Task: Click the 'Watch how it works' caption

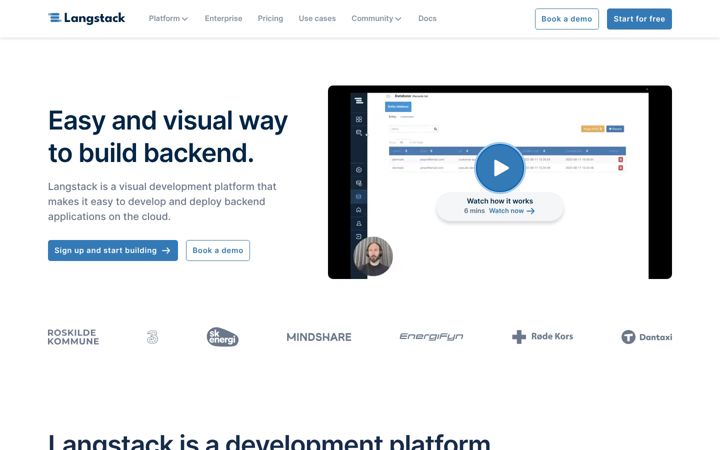Action: (x=500, y=201)
